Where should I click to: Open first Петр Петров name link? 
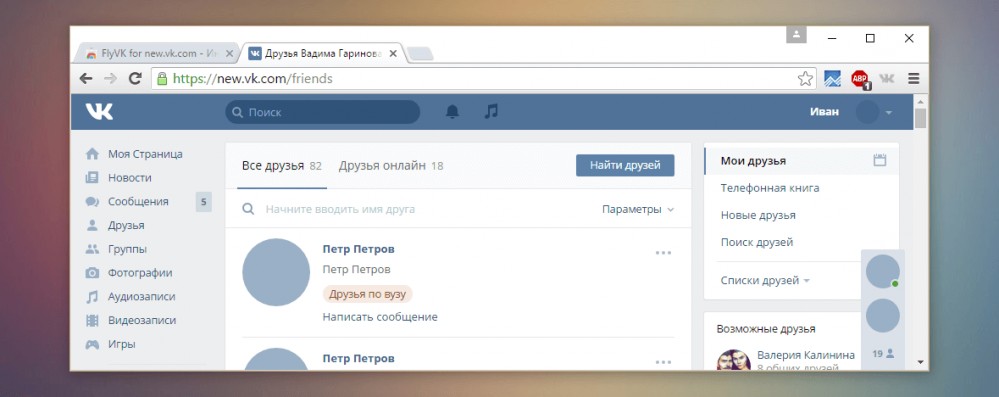coord(359,249)
